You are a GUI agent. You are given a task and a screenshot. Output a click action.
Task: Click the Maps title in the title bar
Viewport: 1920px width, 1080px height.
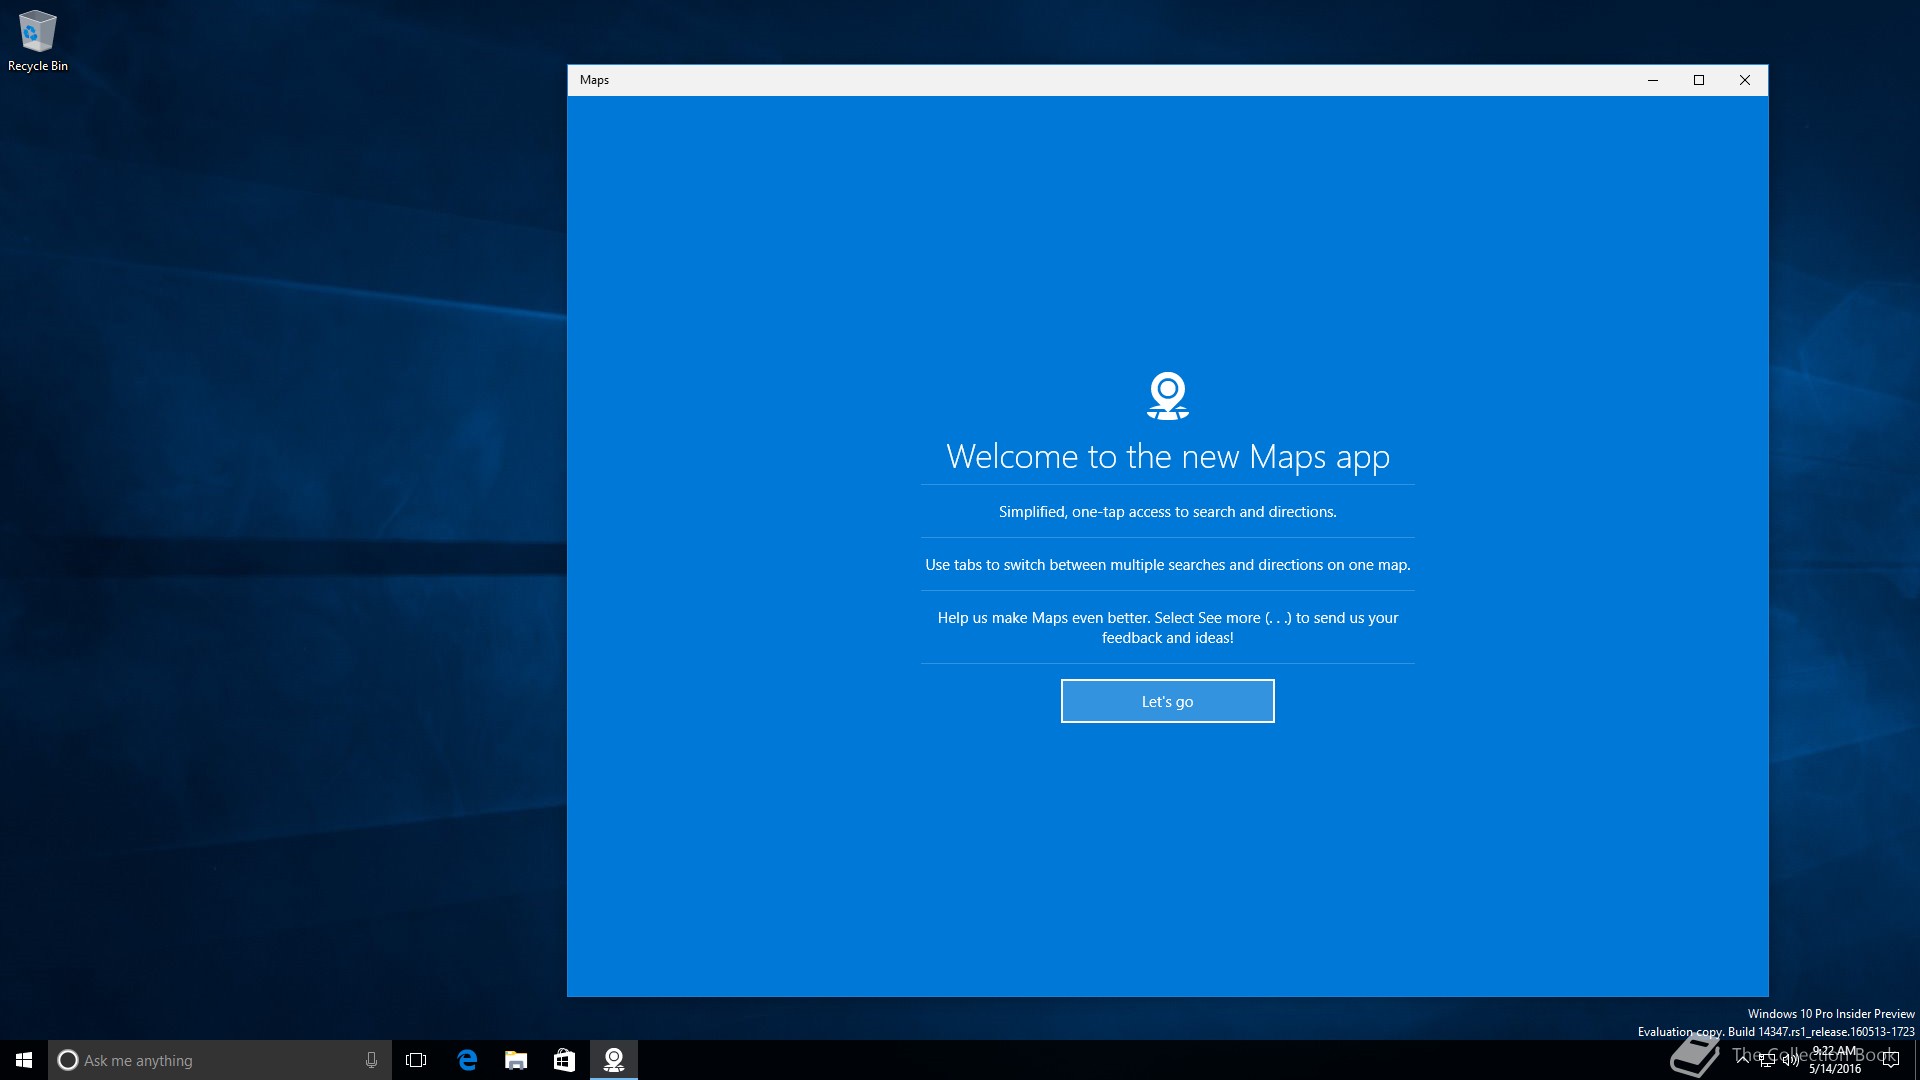[594, 80]
